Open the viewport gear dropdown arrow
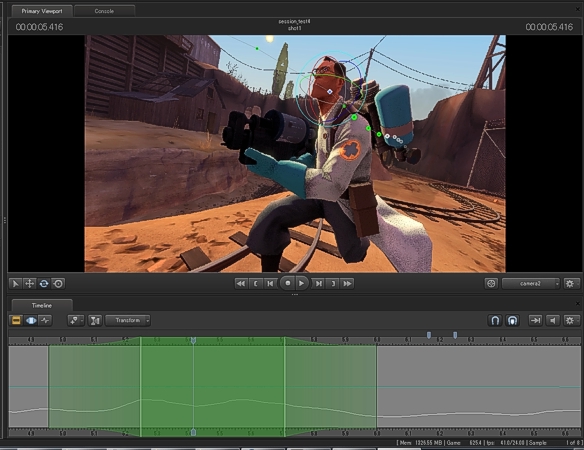The height and width of the screenshot is (450, 584). coord(578,283)
